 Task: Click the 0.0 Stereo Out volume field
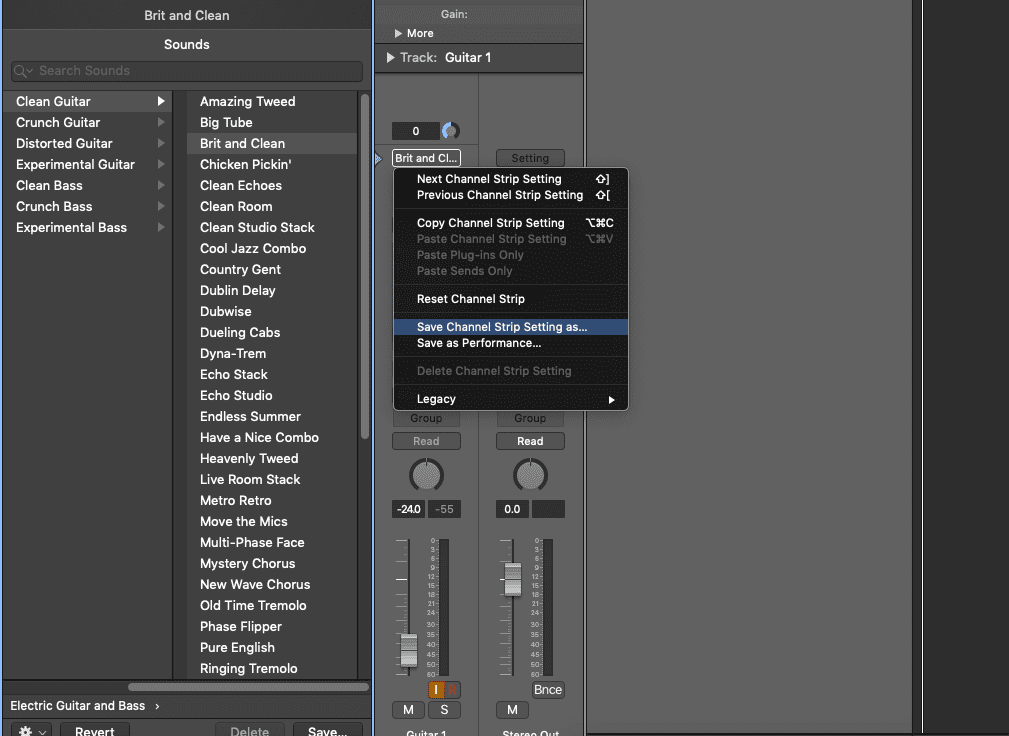coord(512,509)
